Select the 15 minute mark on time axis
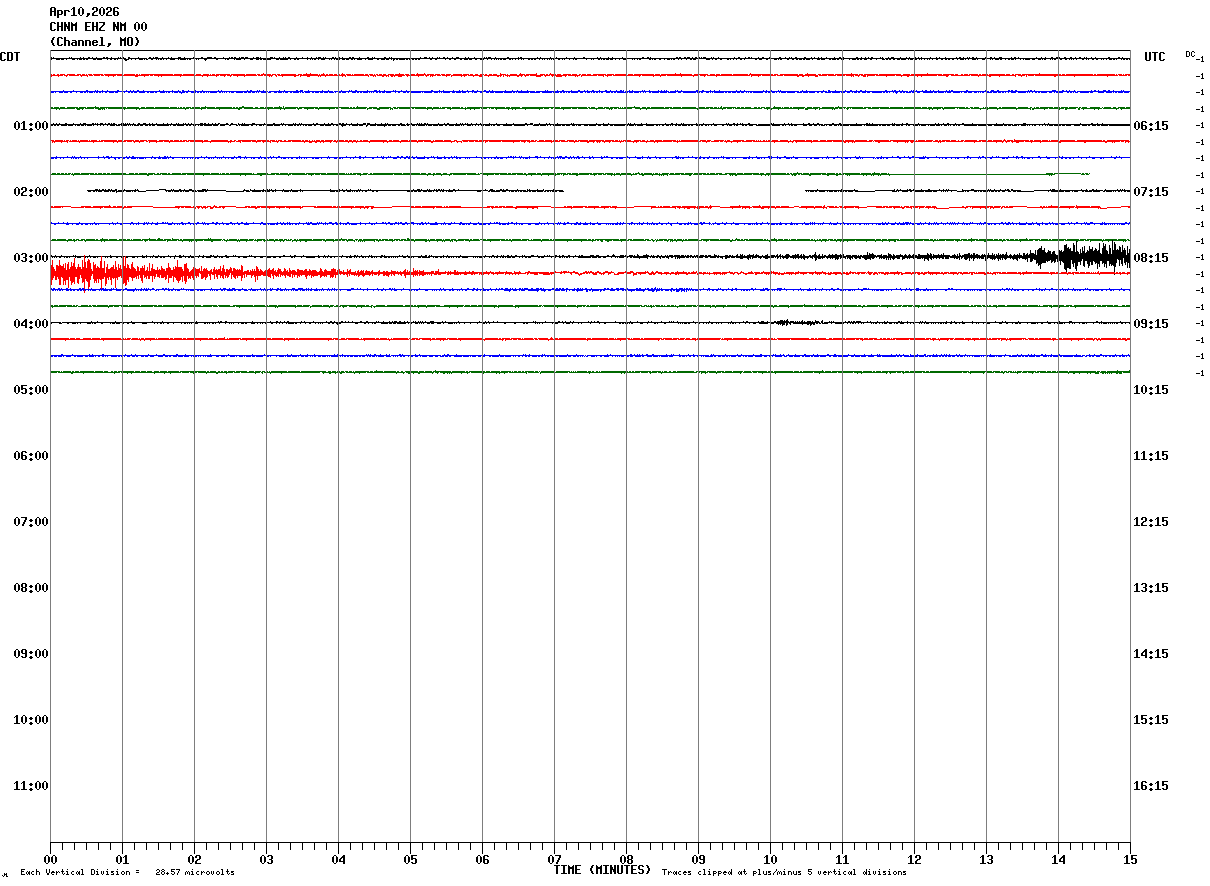Screen dimensions: 1210x886 pos(1130,859)
